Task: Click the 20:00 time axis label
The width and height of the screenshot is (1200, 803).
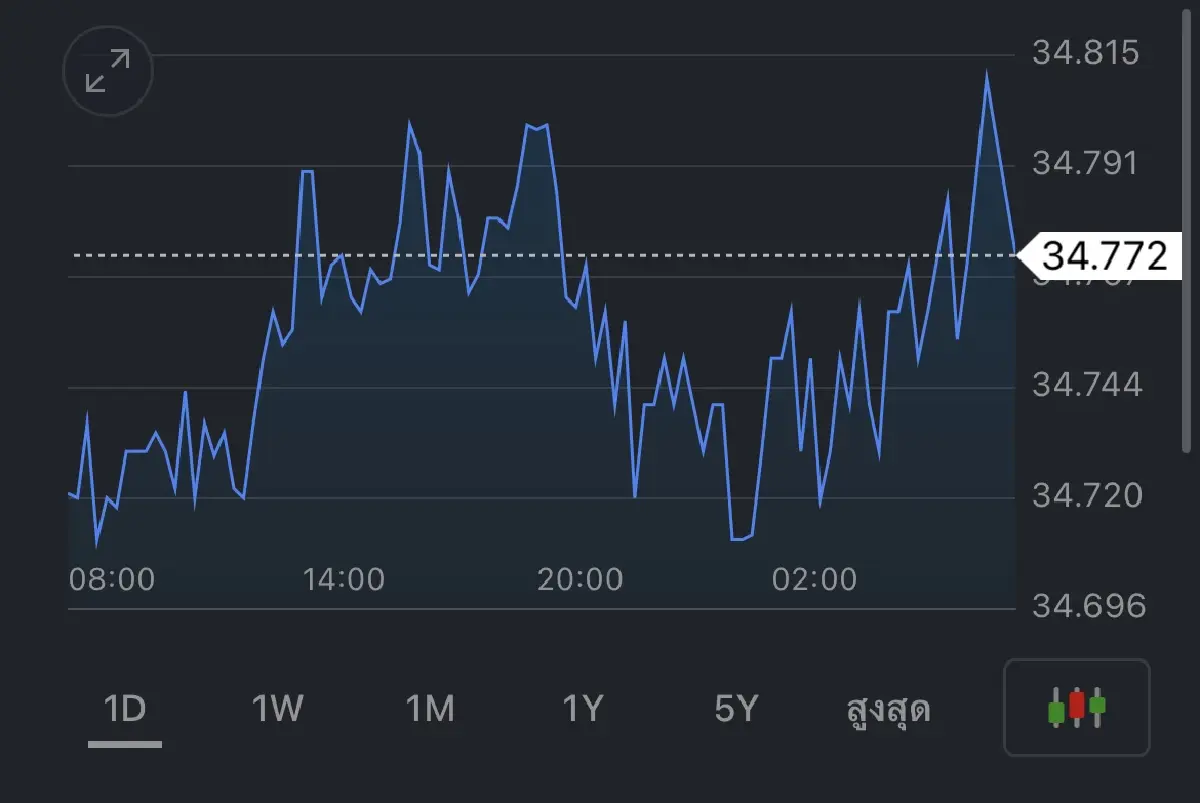Action: click(580, 579)
